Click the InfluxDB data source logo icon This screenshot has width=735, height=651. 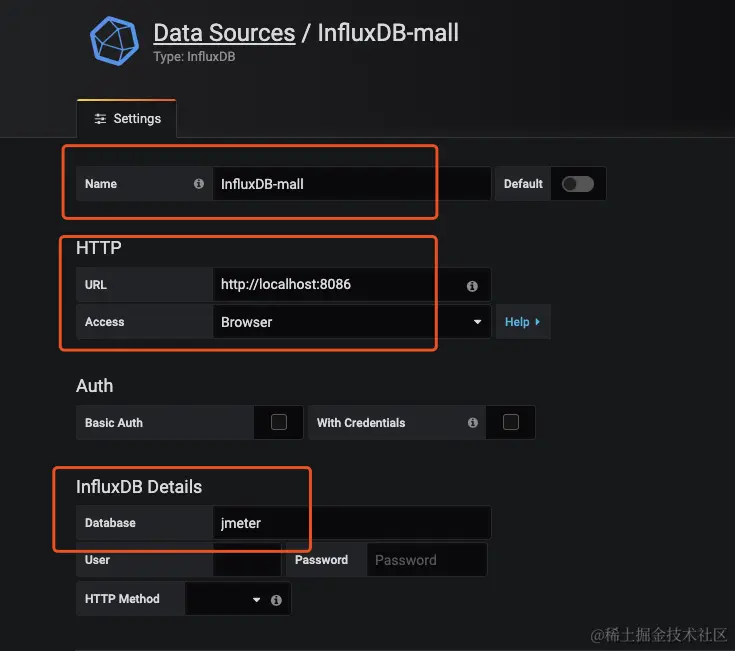(x=114, y=41)
